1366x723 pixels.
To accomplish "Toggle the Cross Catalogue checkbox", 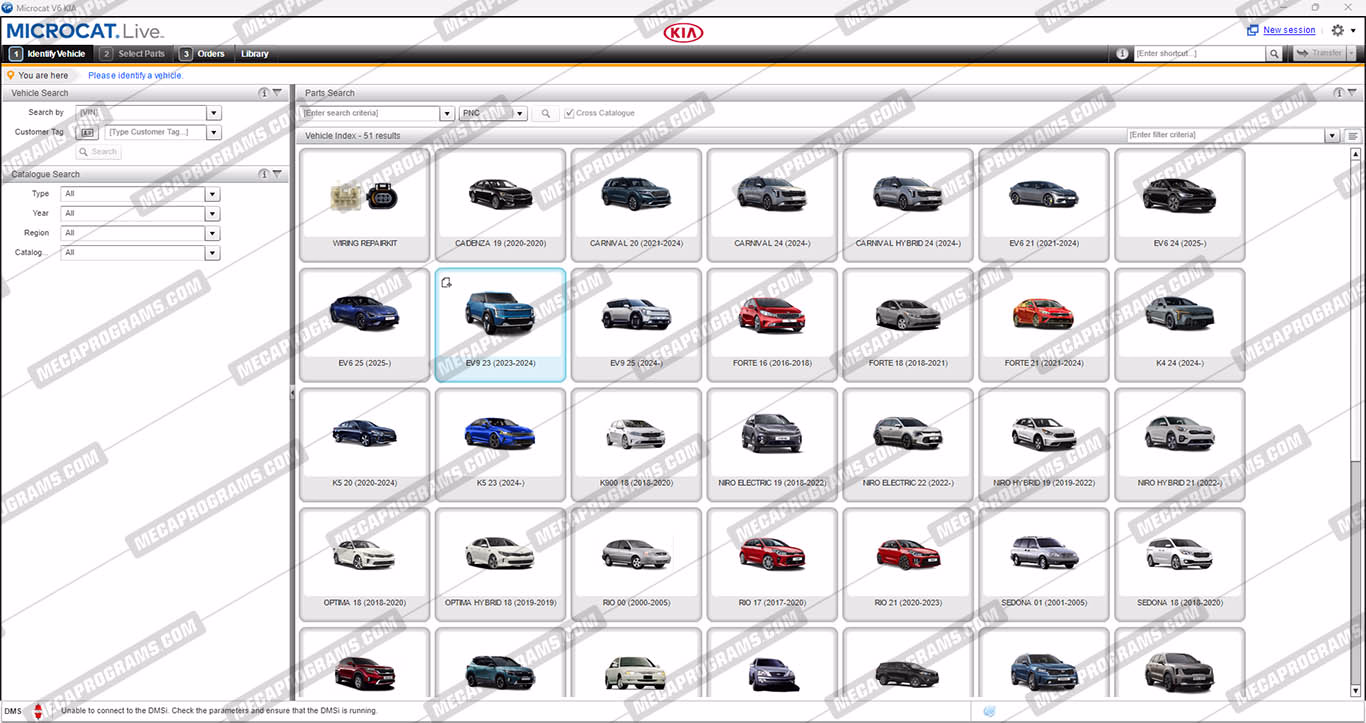I will pos(569,114).
